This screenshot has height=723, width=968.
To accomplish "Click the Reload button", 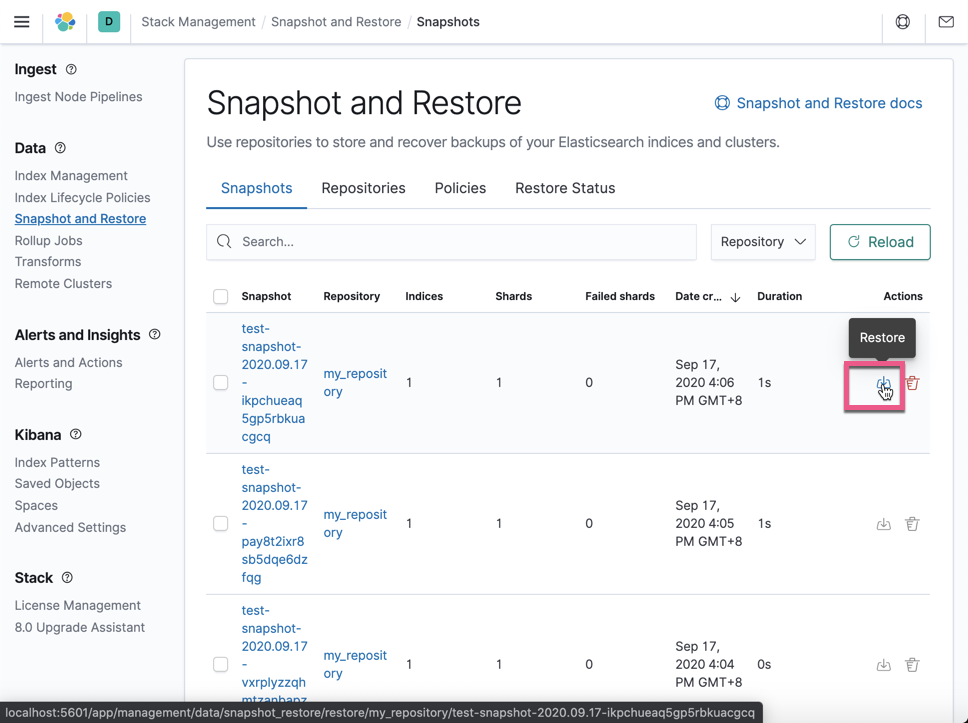I will click(879, 241).
